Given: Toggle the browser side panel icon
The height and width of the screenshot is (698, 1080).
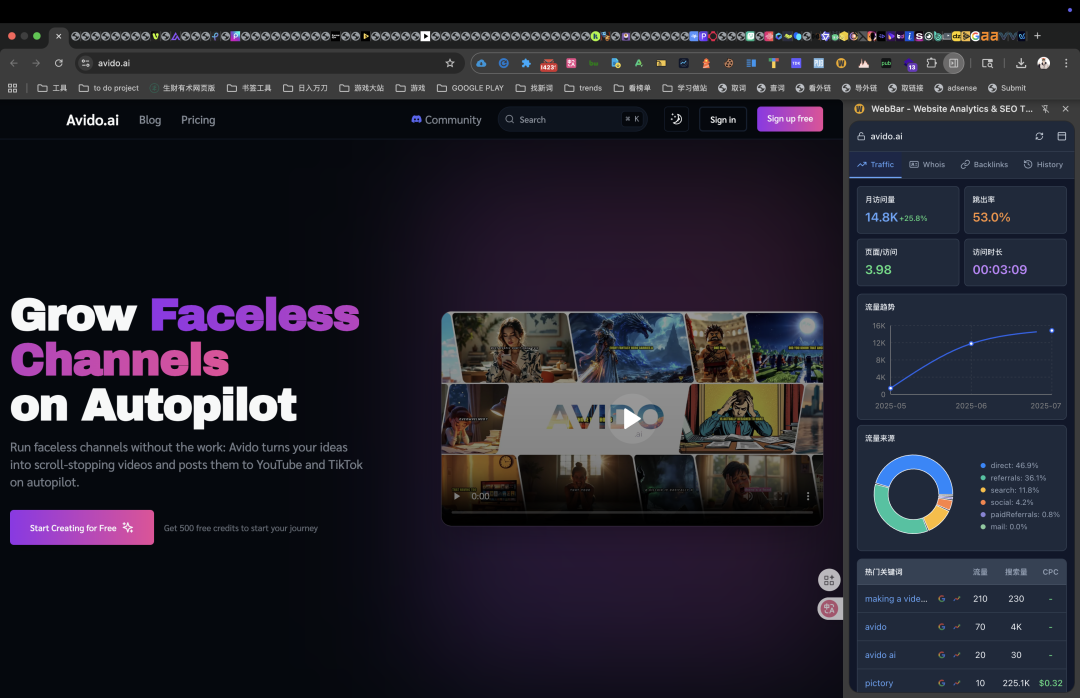Looking at the screenshot, I should coord(953,63).
